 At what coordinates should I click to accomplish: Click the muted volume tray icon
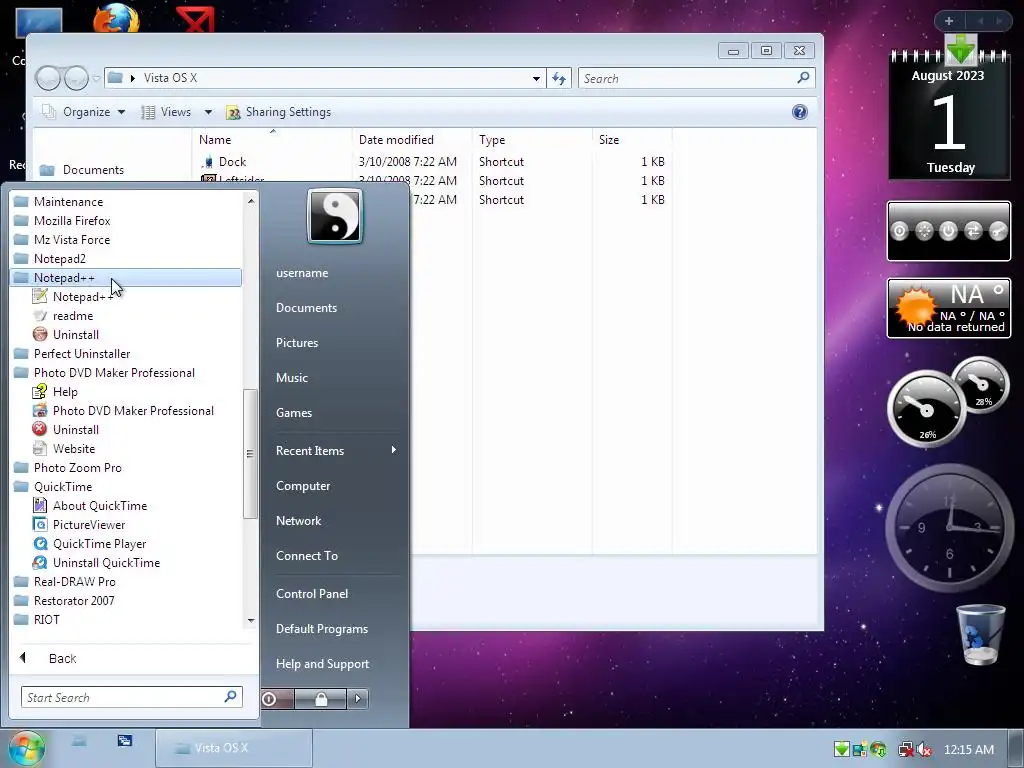(x=924, y=749)
